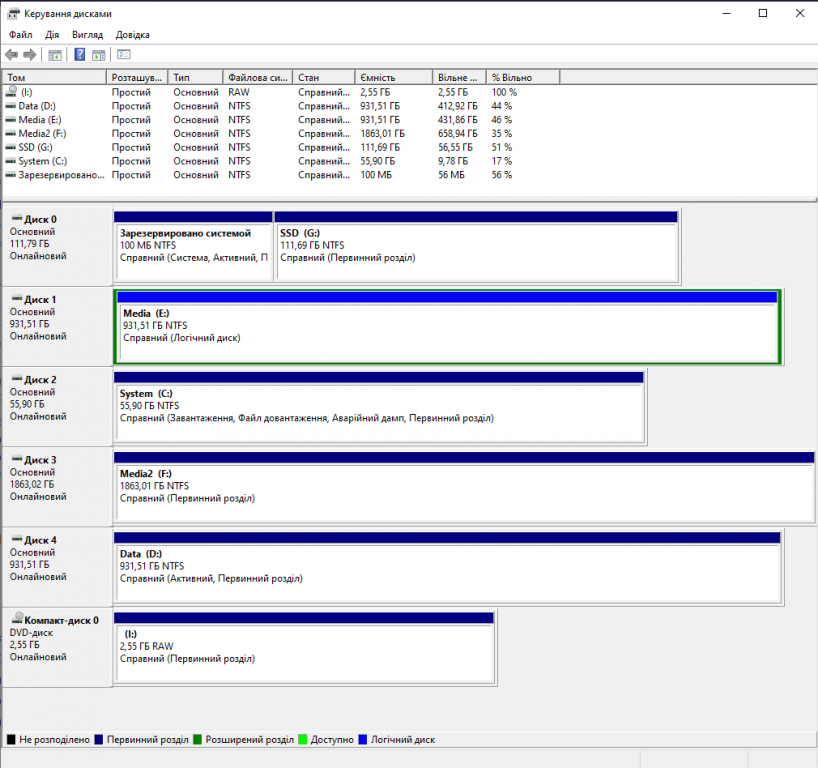Click the Диск 3 drive icon

17,459
